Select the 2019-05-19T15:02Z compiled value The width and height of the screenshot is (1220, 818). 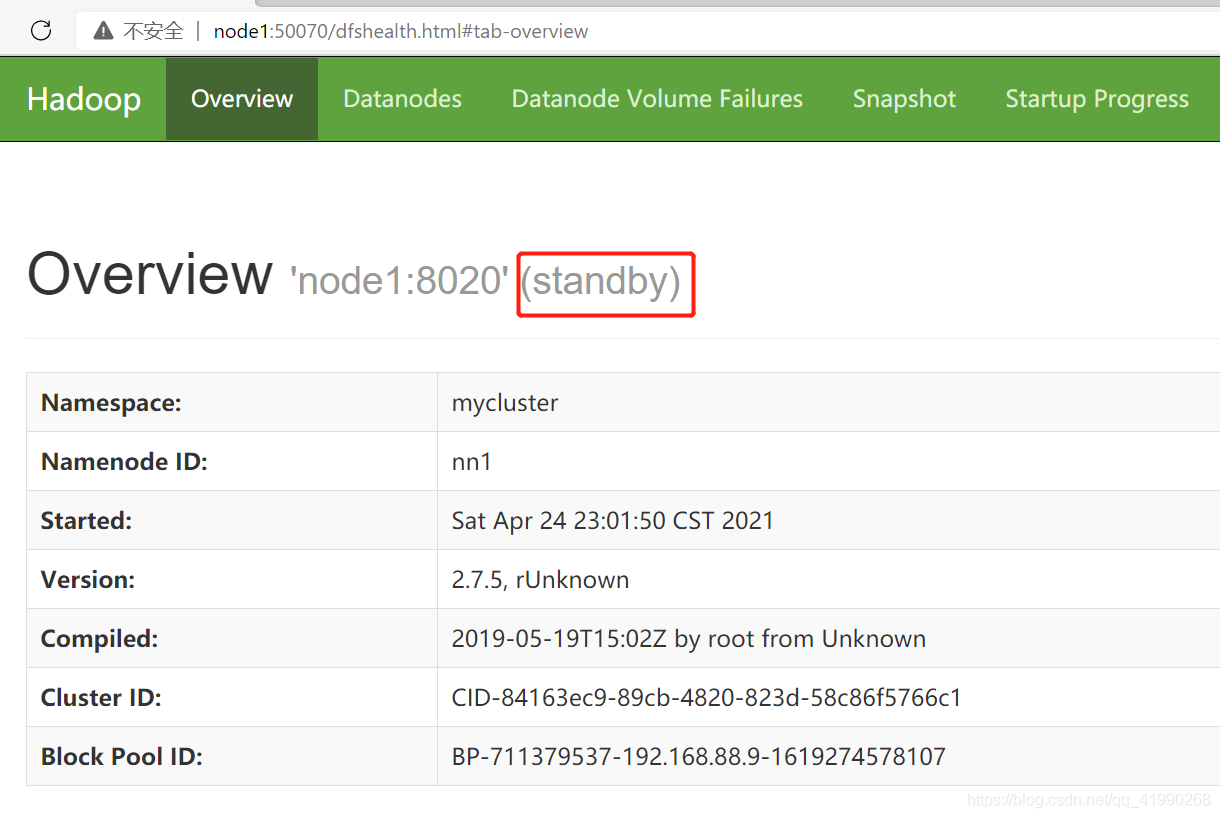pyautogui.click(x=689, y=639)
